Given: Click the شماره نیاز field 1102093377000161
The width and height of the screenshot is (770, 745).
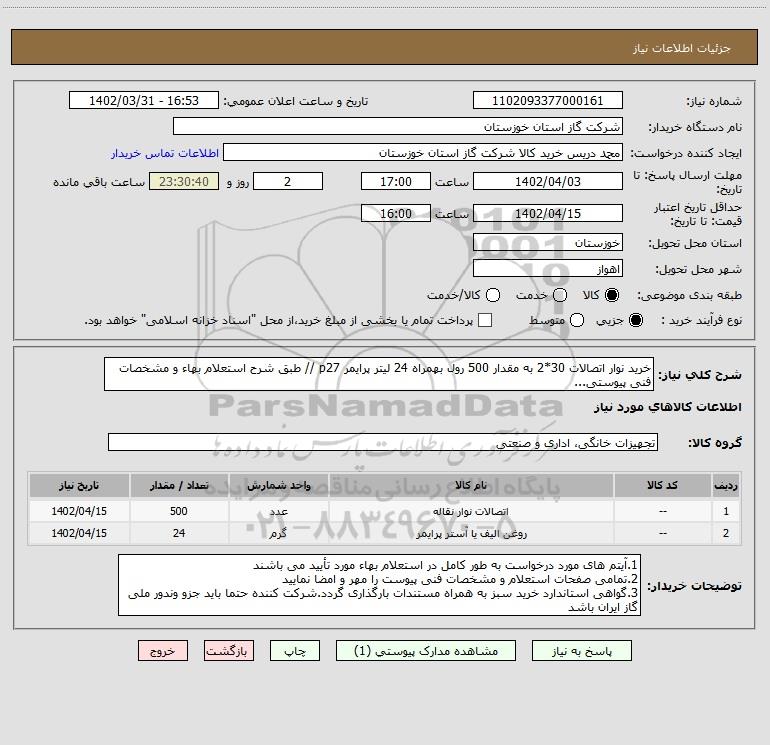Looking at the screenshot, I should point(548,101).
